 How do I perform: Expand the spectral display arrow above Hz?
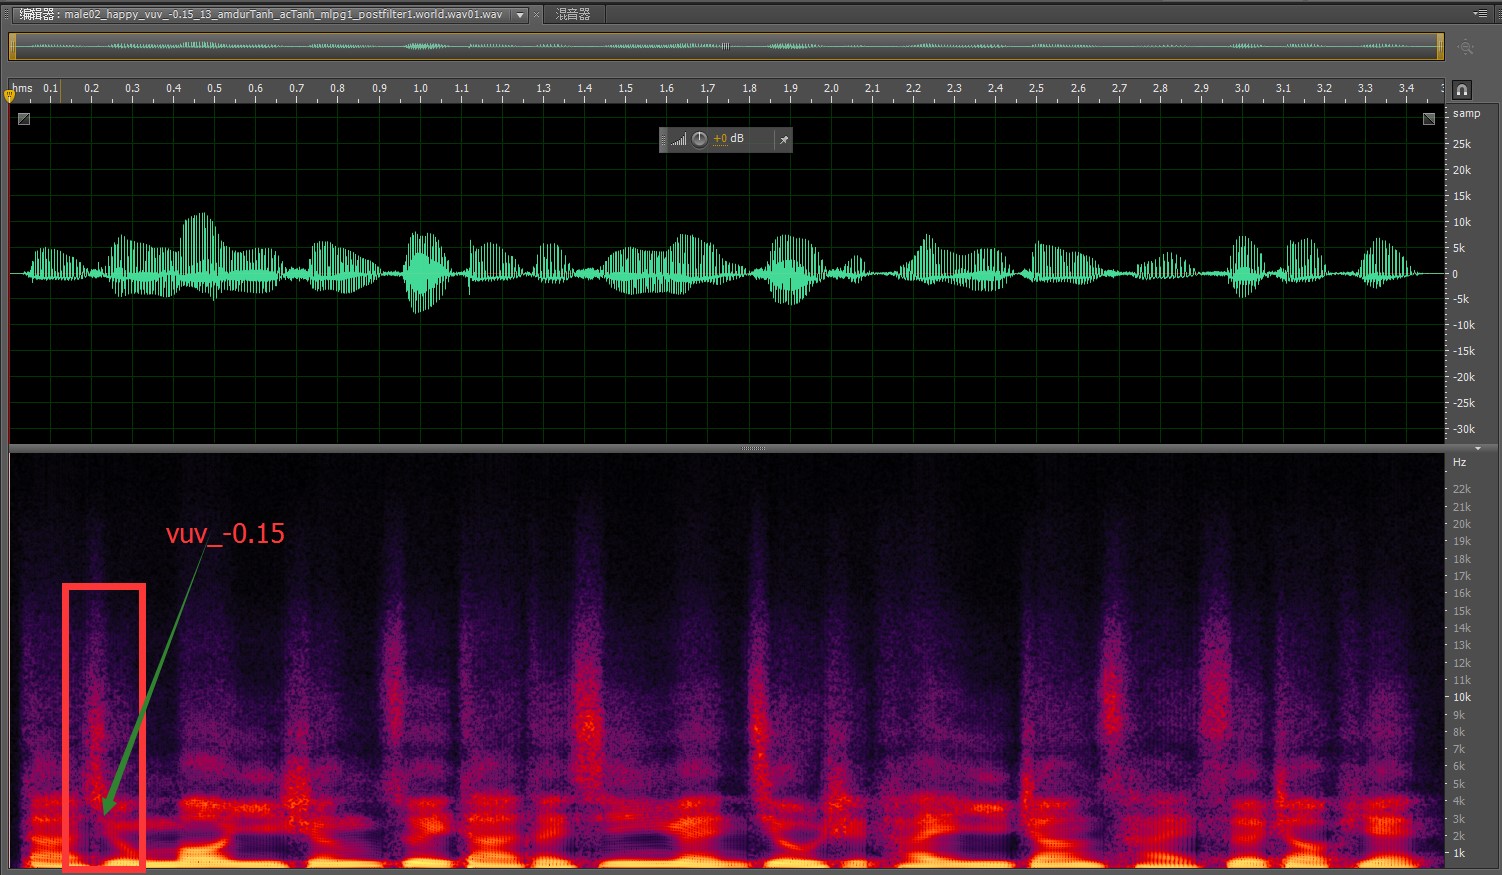[x=1478, y=449]
